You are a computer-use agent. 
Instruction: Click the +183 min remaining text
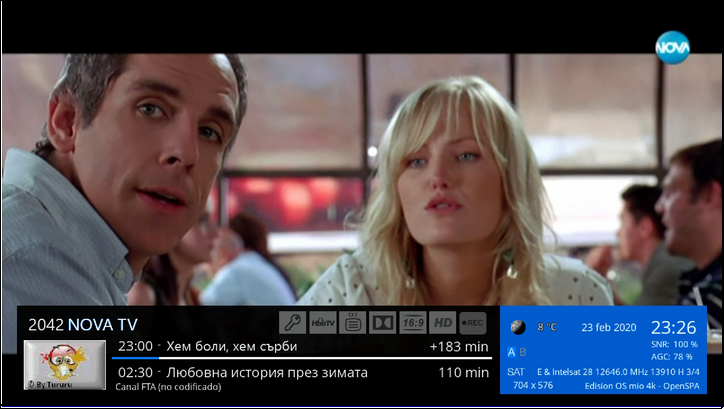pyautogui.click(x=459, y=346)
